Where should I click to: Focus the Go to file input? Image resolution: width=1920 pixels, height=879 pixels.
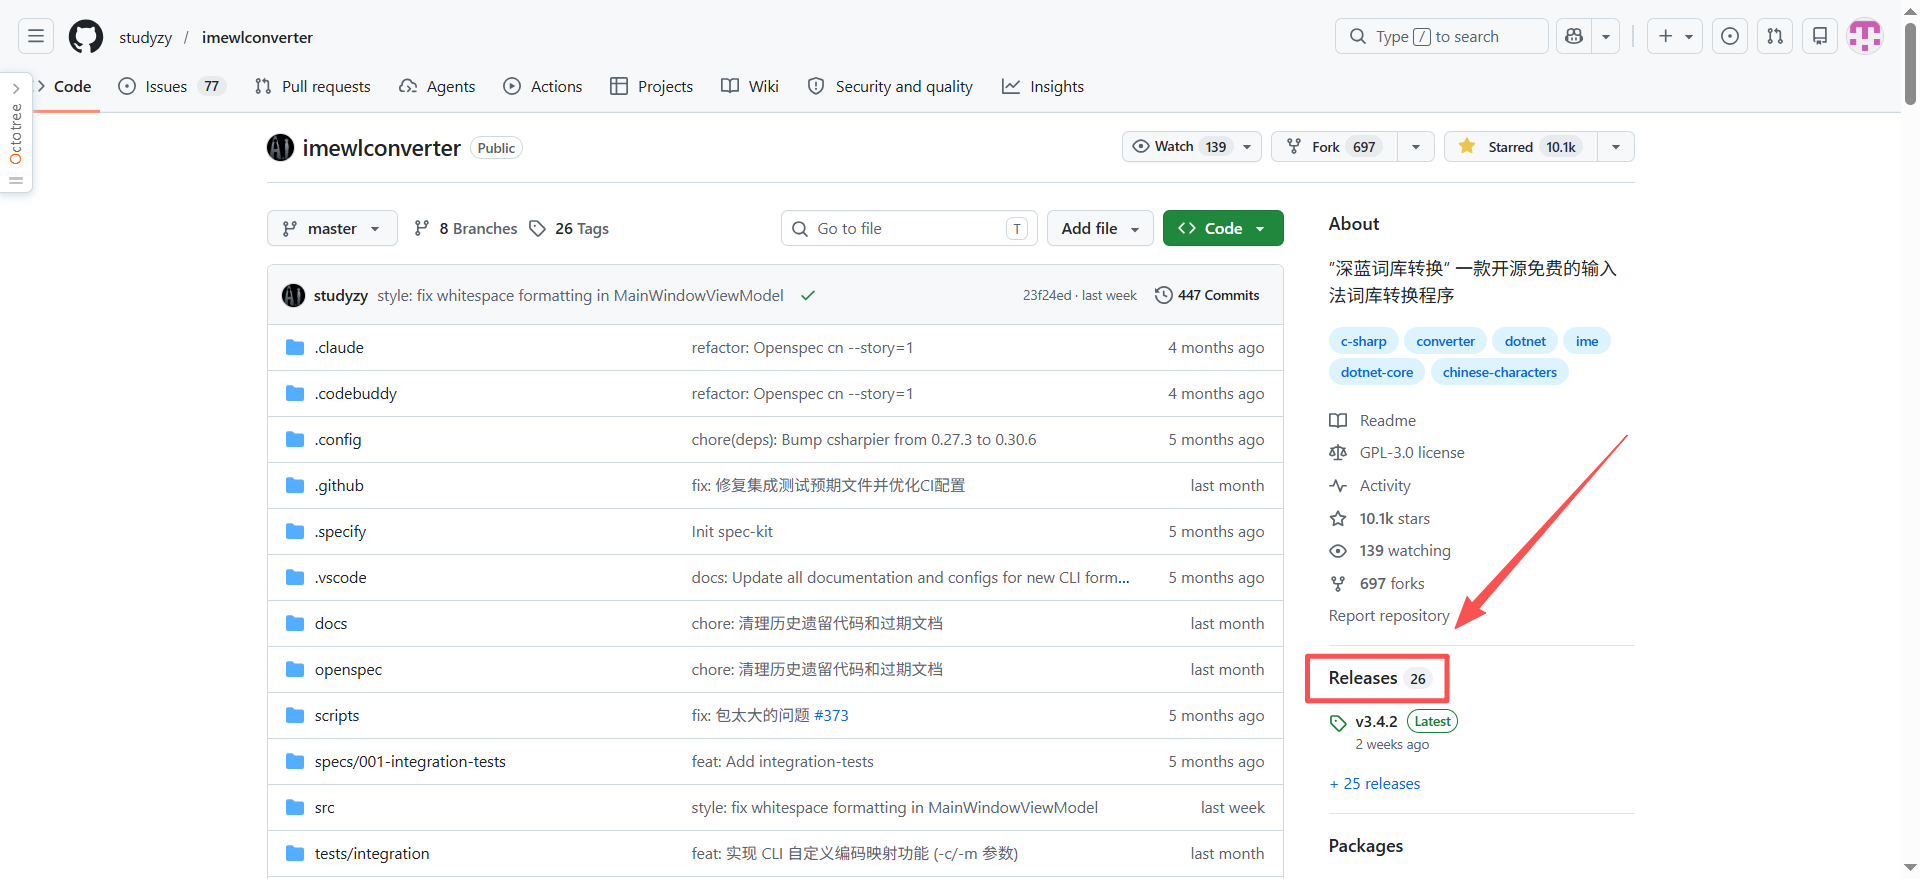tap(909, 229)
